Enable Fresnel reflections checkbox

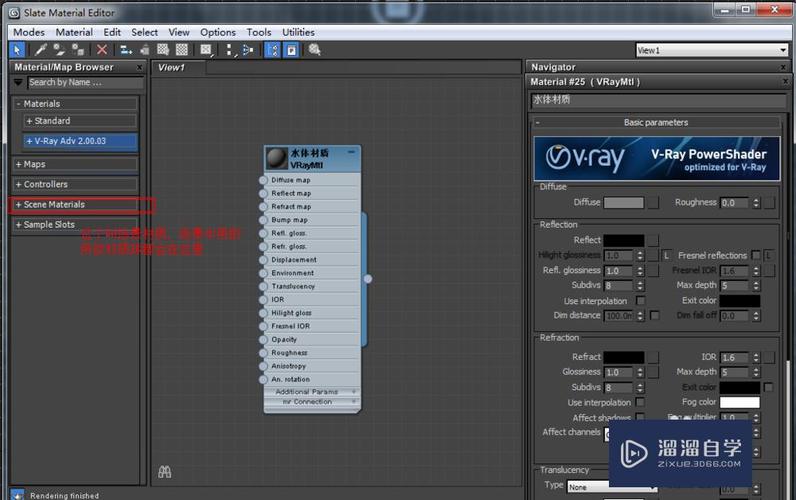pos(755,255)
